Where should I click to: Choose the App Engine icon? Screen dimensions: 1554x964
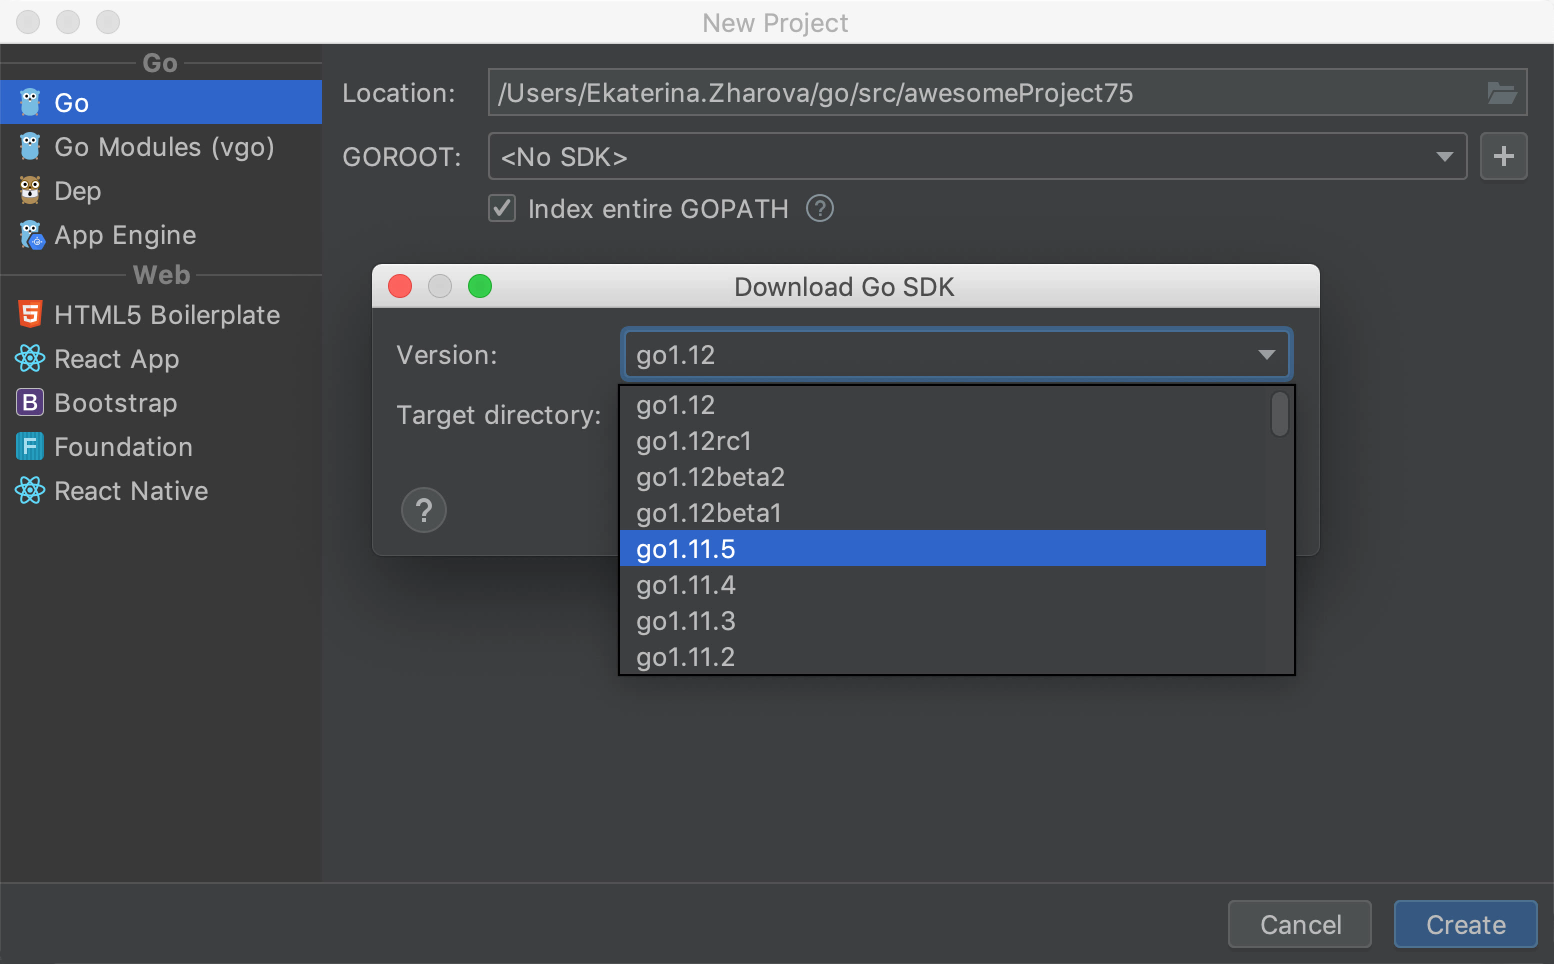click(x=32, y=235)
